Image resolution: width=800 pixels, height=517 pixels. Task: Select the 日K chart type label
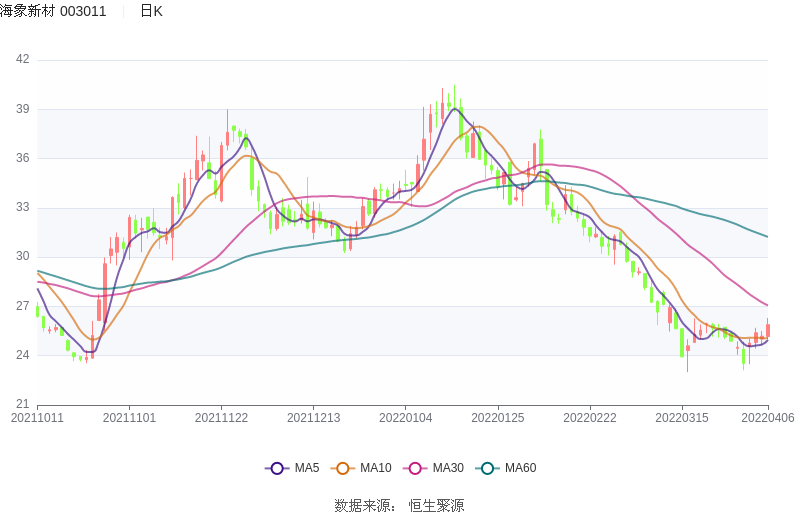coord(151,11)
